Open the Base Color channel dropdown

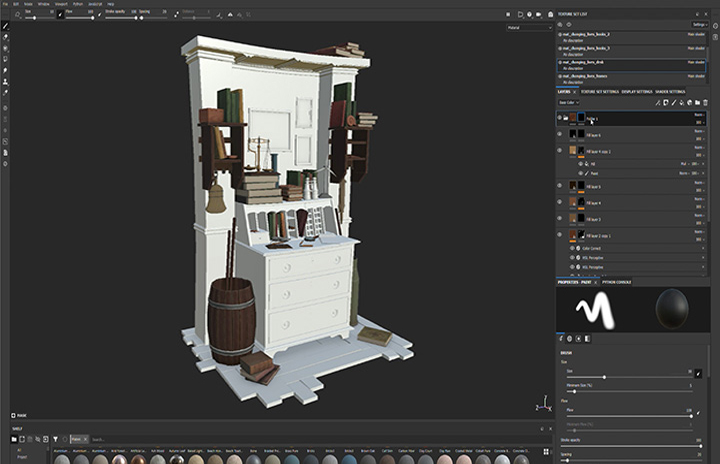click(x=569, y=102)
